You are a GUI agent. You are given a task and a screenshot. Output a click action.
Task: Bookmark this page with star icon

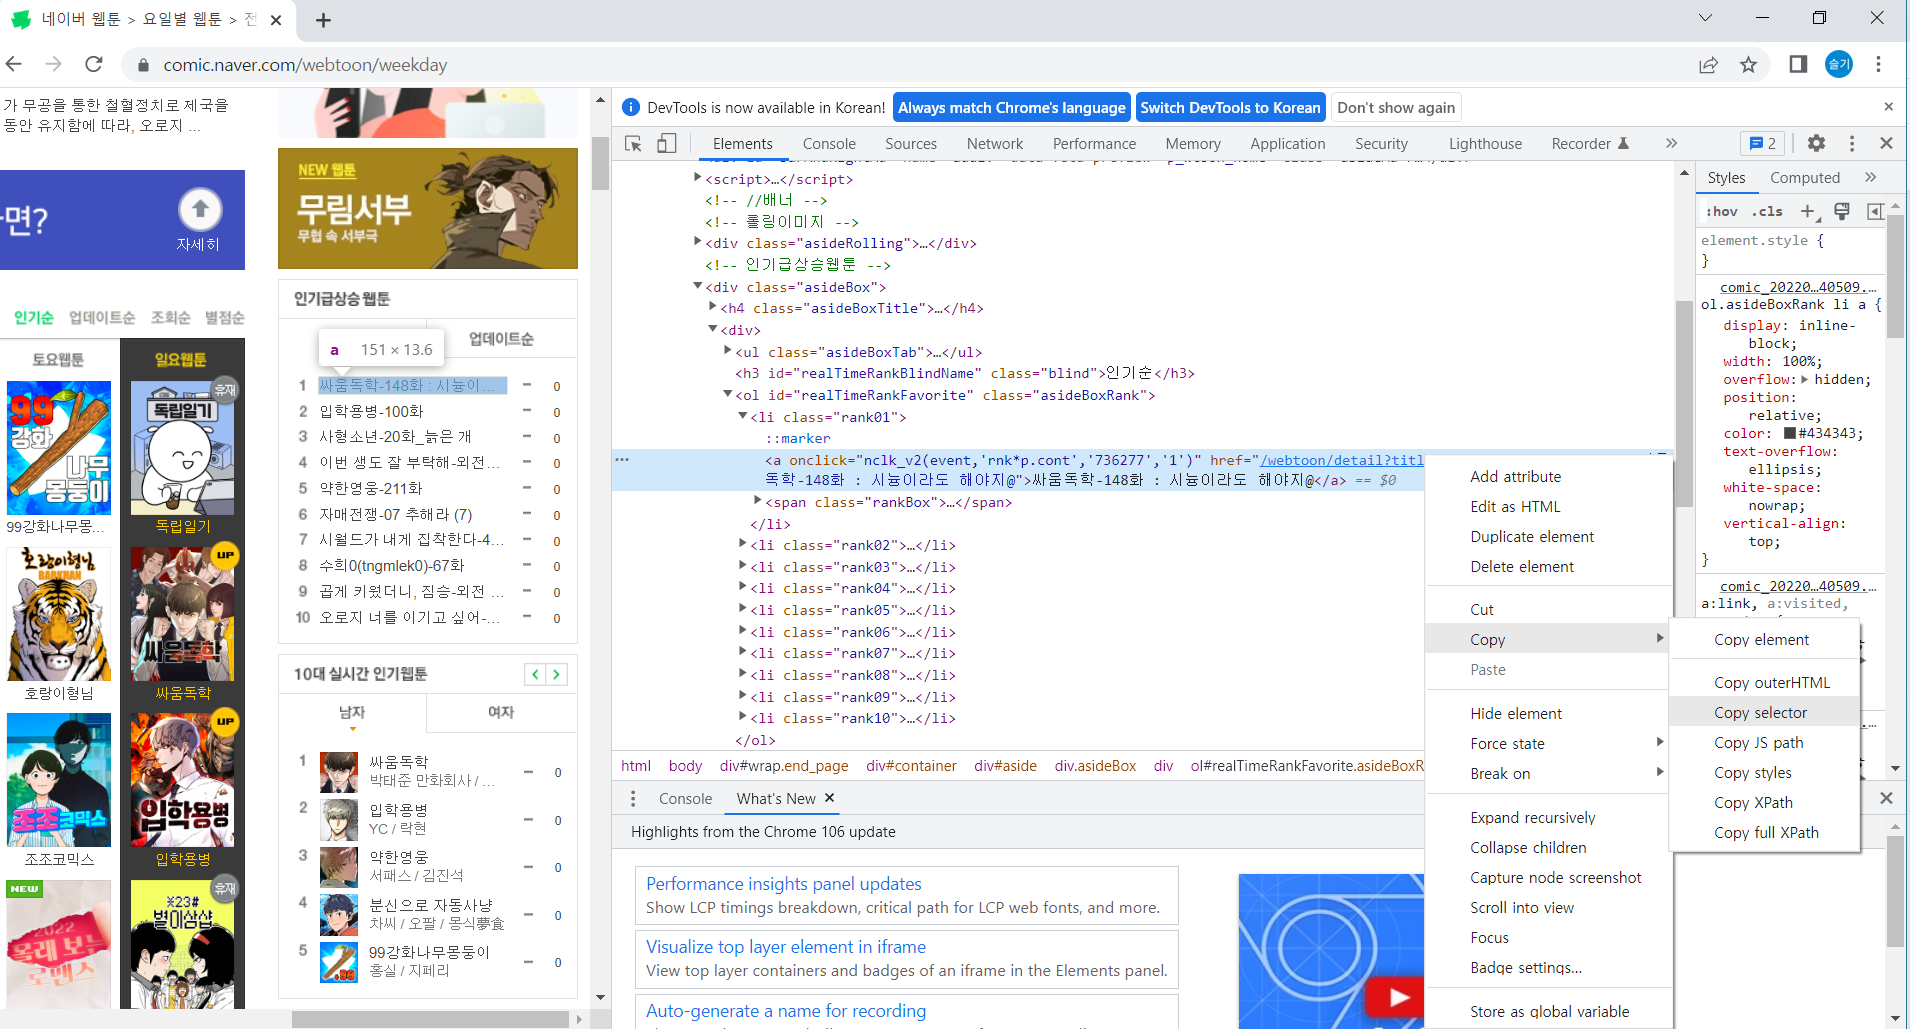[x=1748, y=64]
